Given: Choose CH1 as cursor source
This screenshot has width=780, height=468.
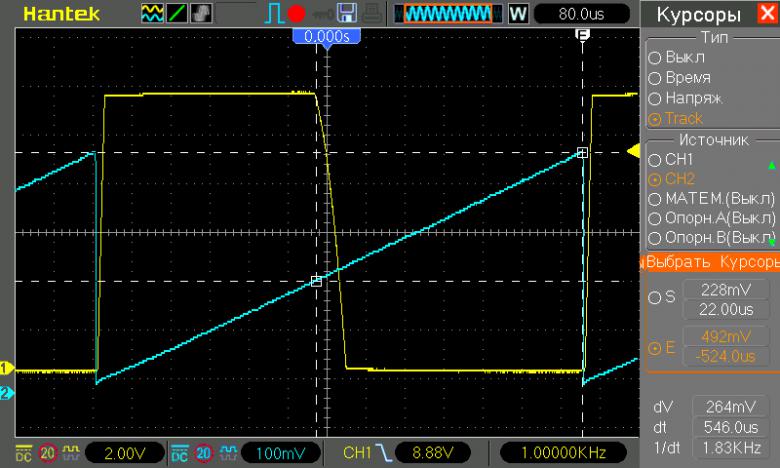Looking at the screenshot, I should [x=653, y=159].
